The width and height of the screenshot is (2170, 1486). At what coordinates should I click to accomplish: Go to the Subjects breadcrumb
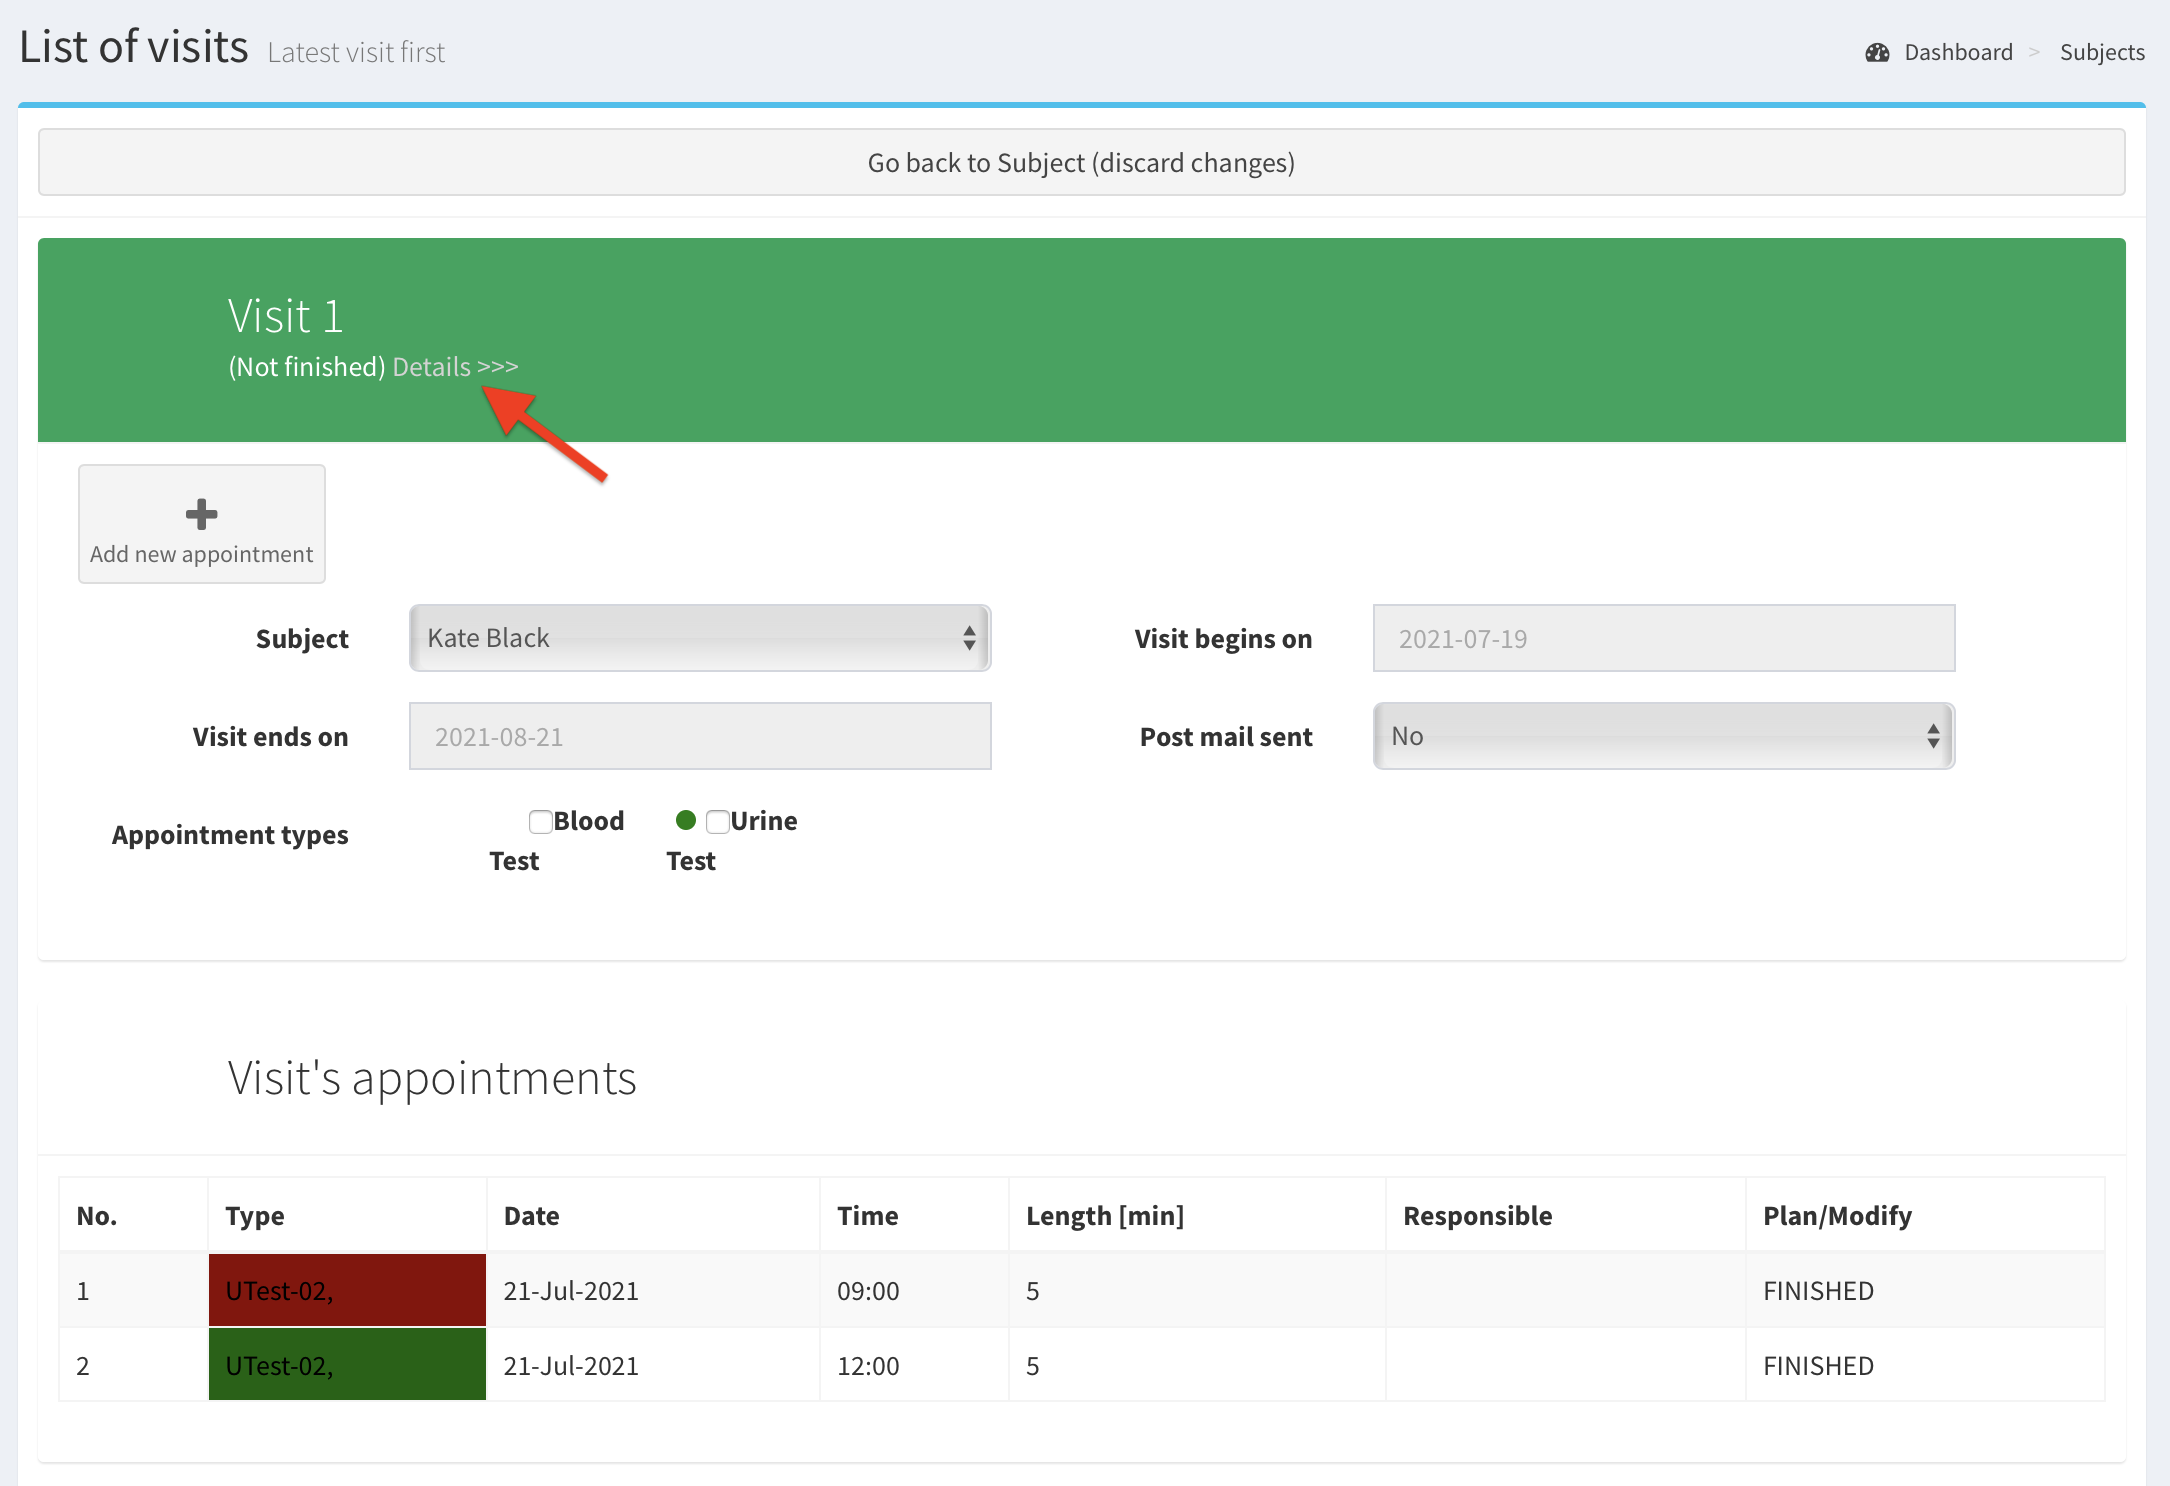pos(2101,53)
